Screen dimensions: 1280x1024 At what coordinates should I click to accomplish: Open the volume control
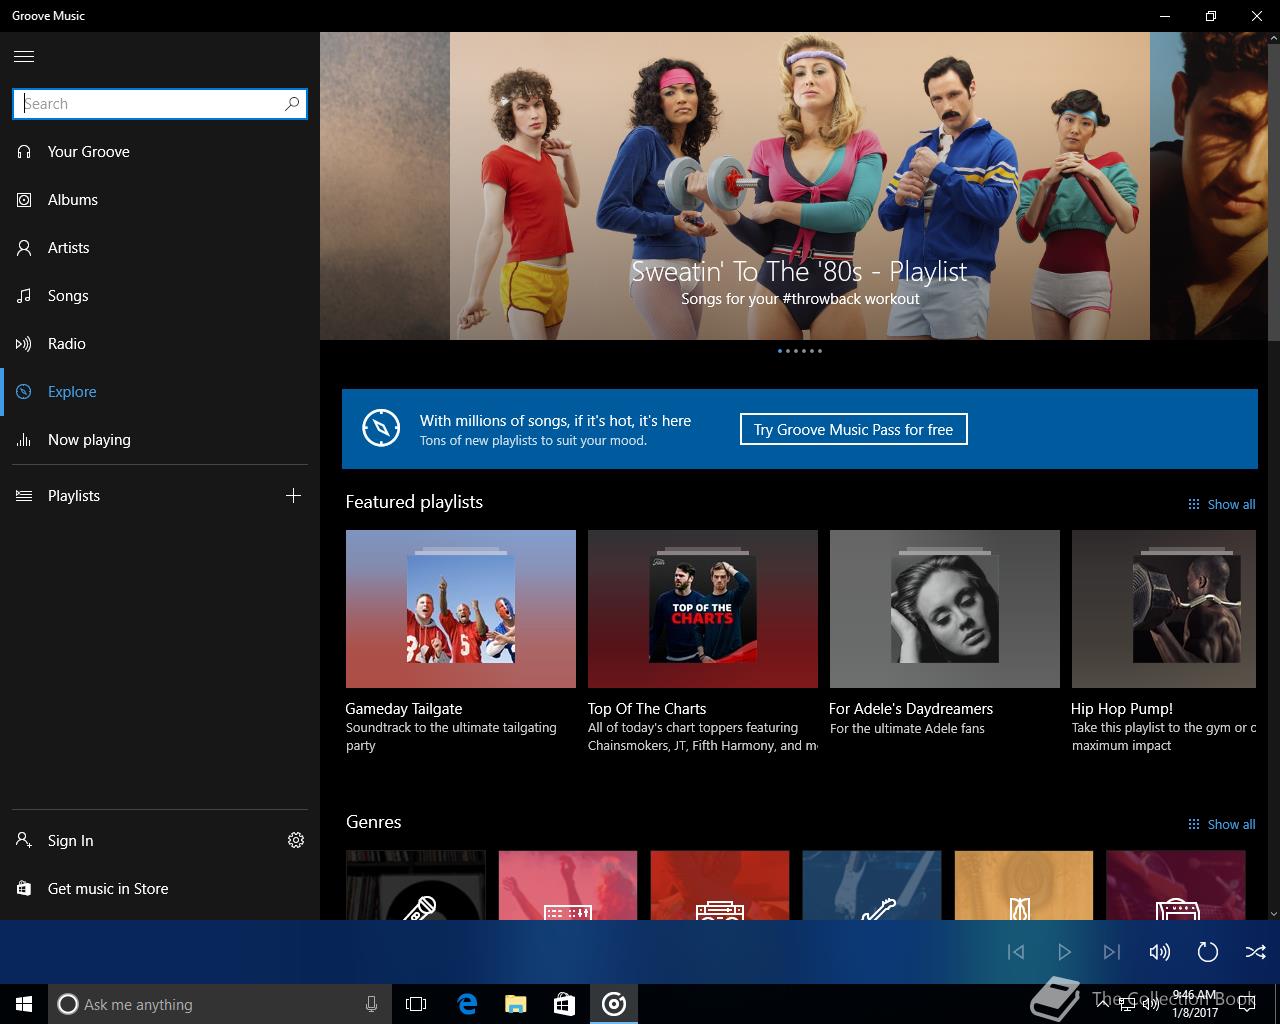(x=1160, y=952)
